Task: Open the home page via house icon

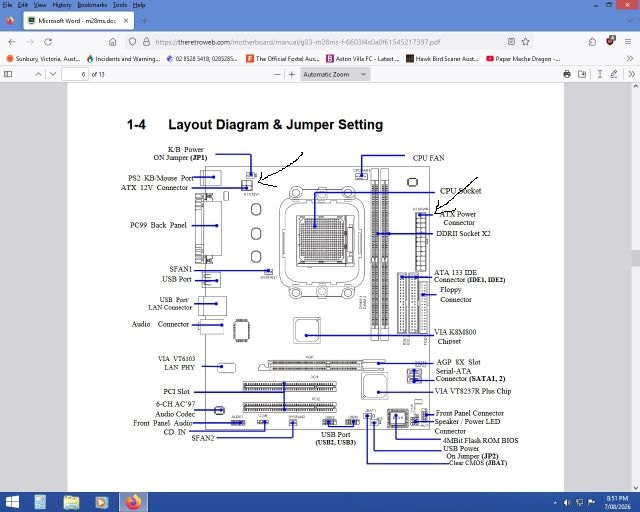Action: (113, 42)
